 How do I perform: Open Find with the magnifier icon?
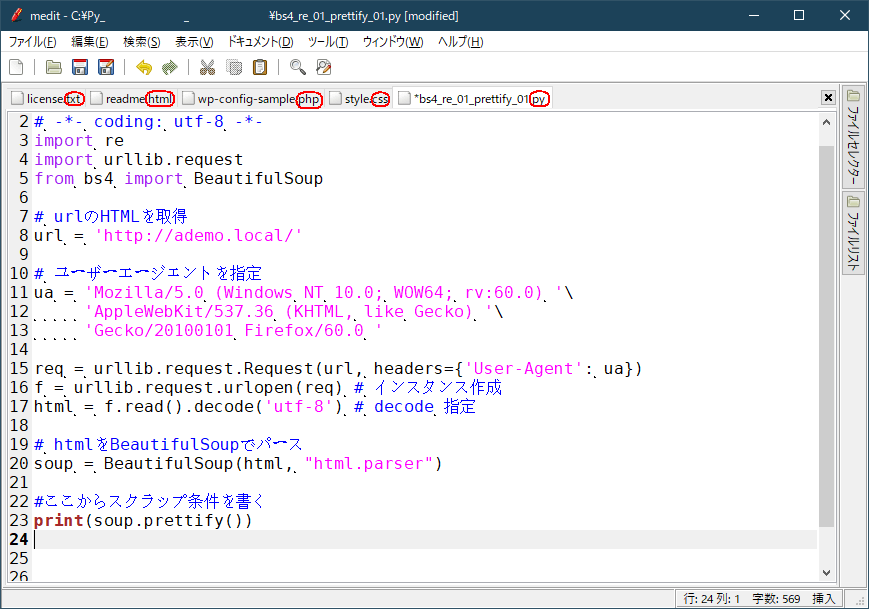[297, 67]
